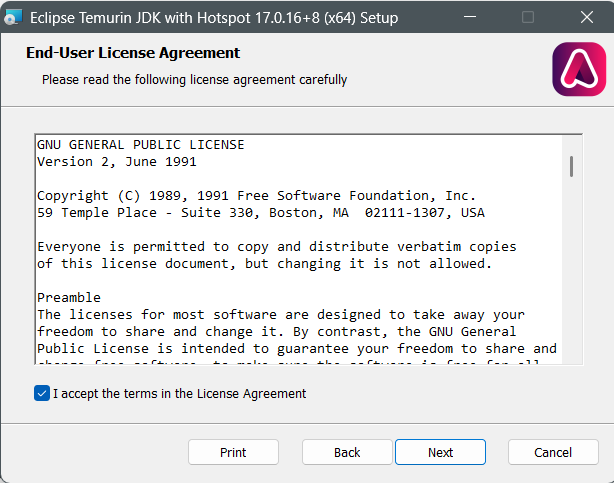Click 'freedom to share and change it' line
Viewport: 614px width, 483px height.
[x=276, y=331]
